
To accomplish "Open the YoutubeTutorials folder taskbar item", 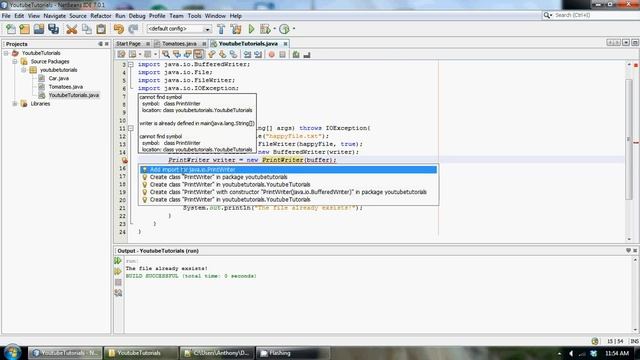I will pos(140,353).
